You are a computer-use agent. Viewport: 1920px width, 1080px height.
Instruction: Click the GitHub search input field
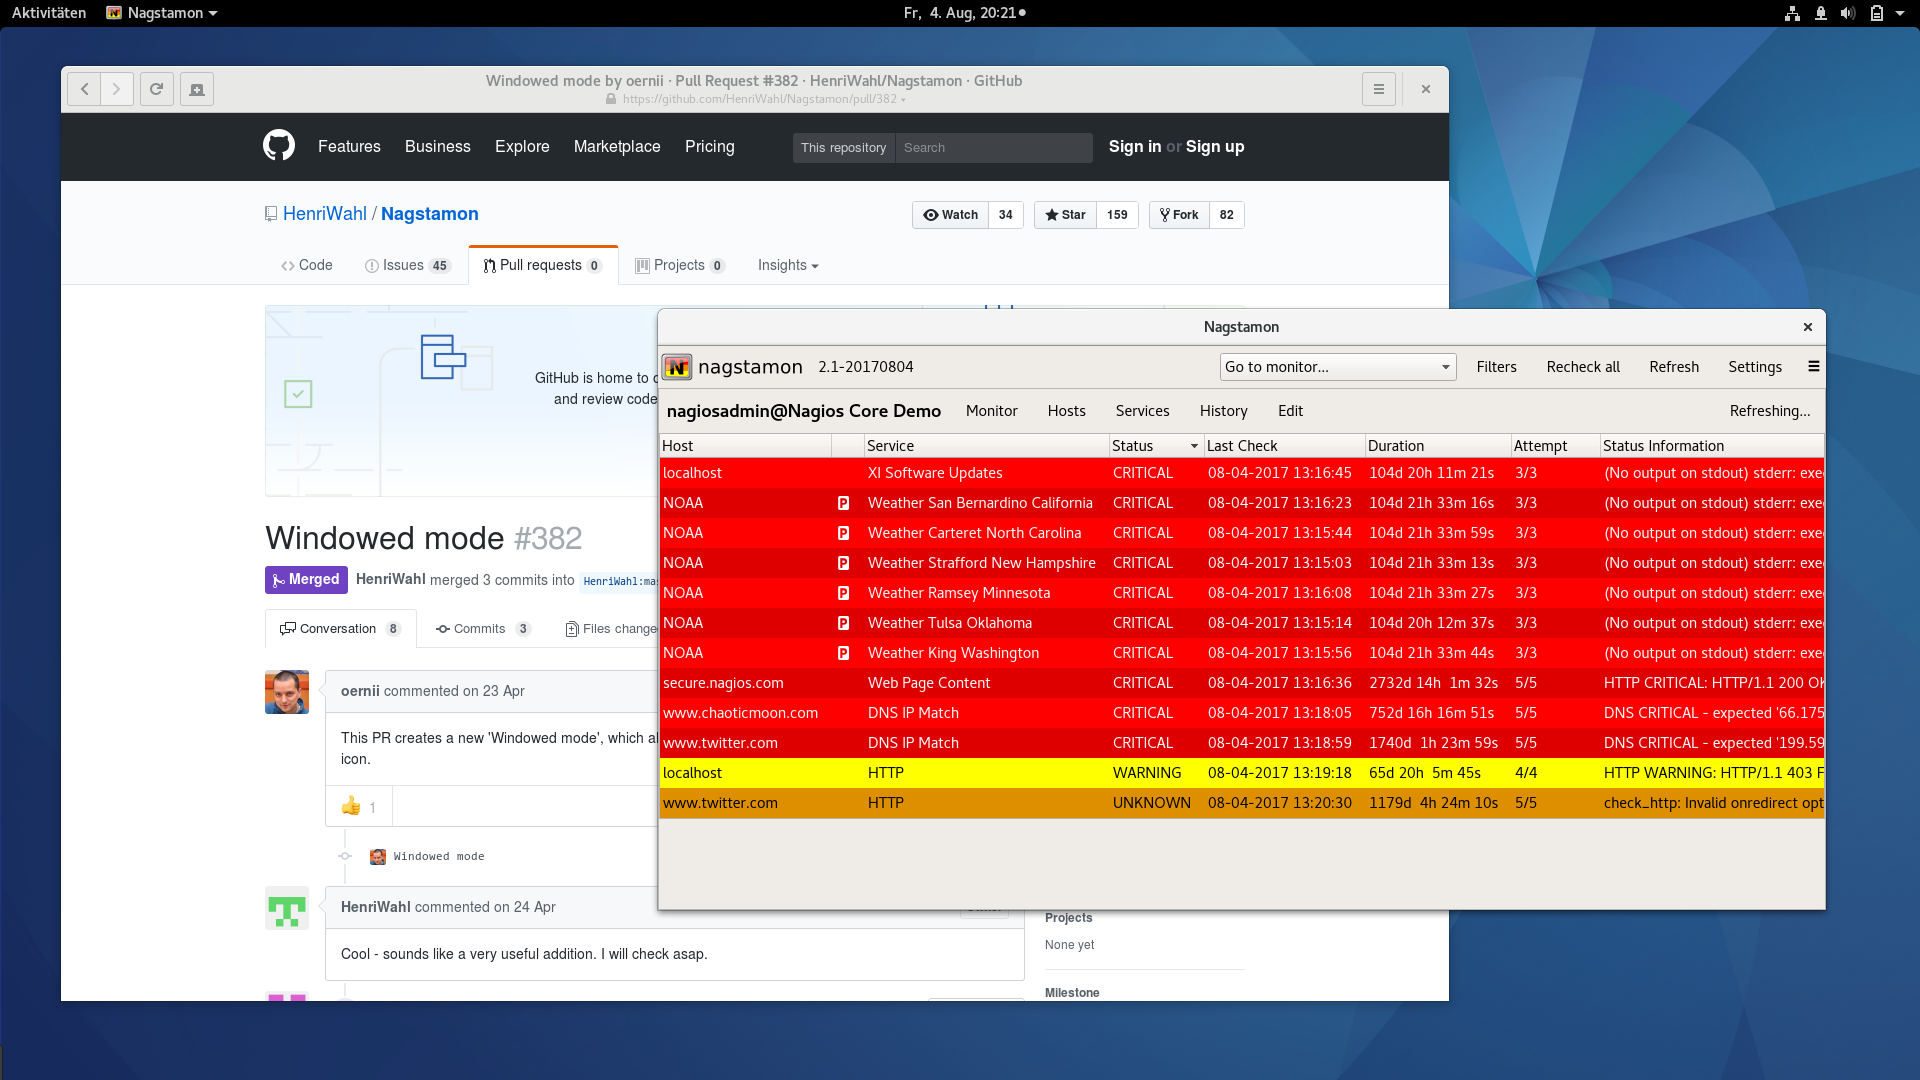click(x=992, y=147)
